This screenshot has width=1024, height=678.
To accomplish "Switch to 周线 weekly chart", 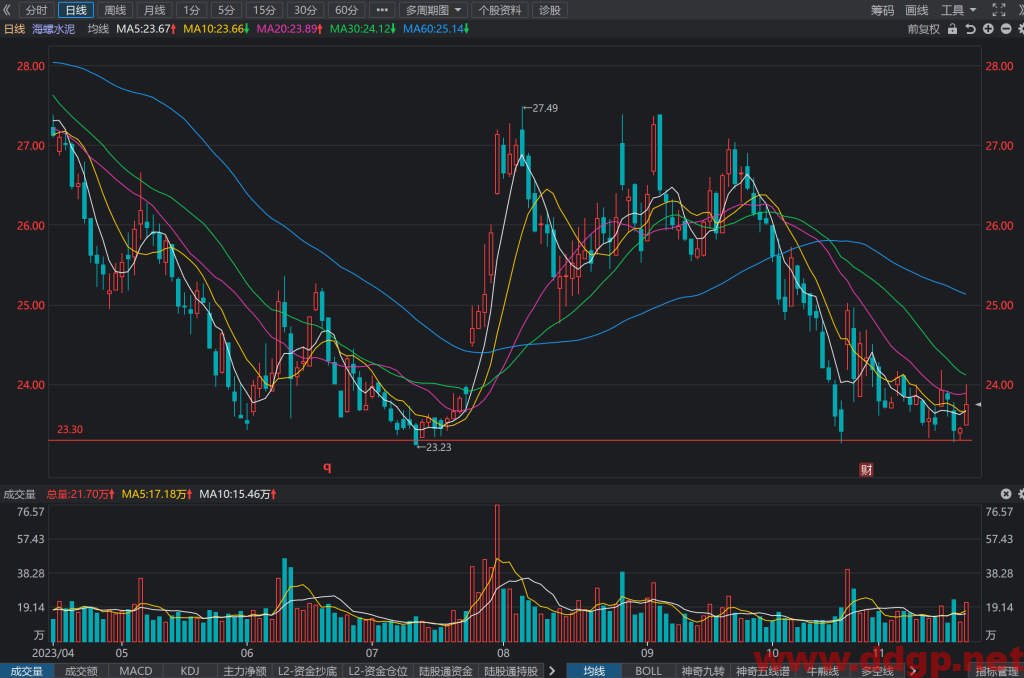I will tap(115, 10).
